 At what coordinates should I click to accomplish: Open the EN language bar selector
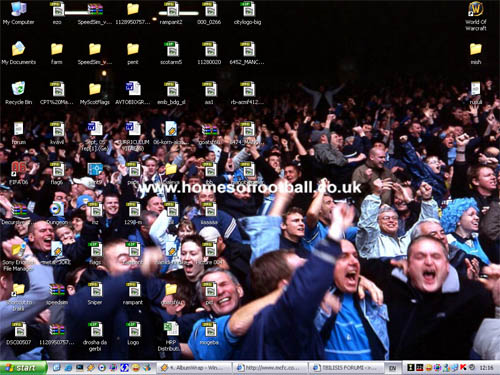pos(392,368)
